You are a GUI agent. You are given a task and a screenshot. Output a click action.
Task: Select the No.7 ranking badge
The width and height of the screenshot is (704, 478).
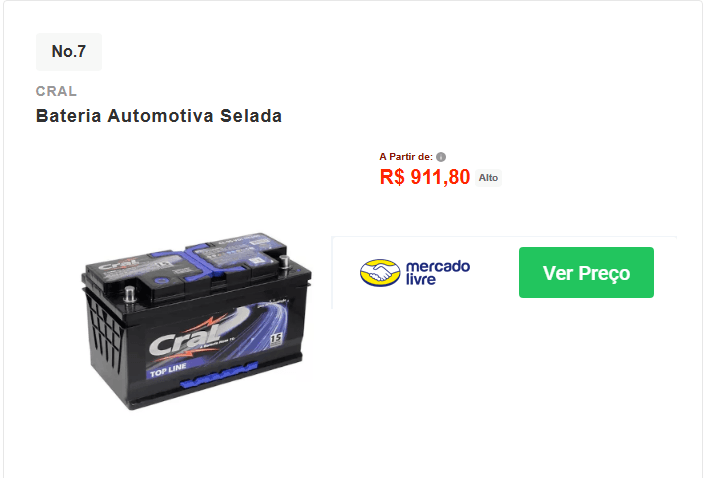pyautogui.click(x=69, y=52)
